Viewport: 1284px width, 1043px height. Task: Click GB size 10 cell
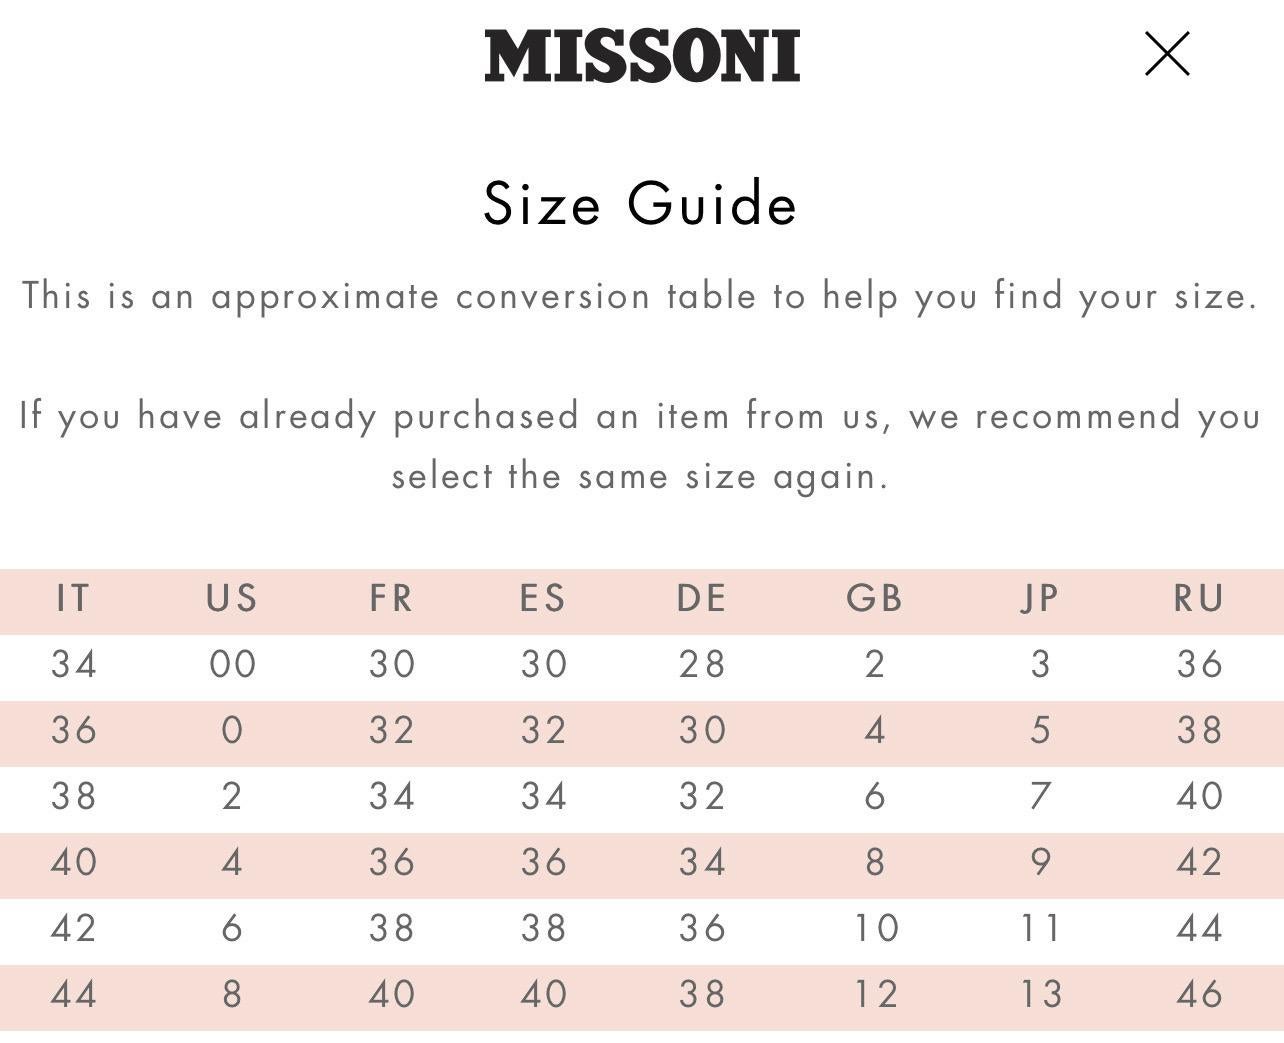875,928
